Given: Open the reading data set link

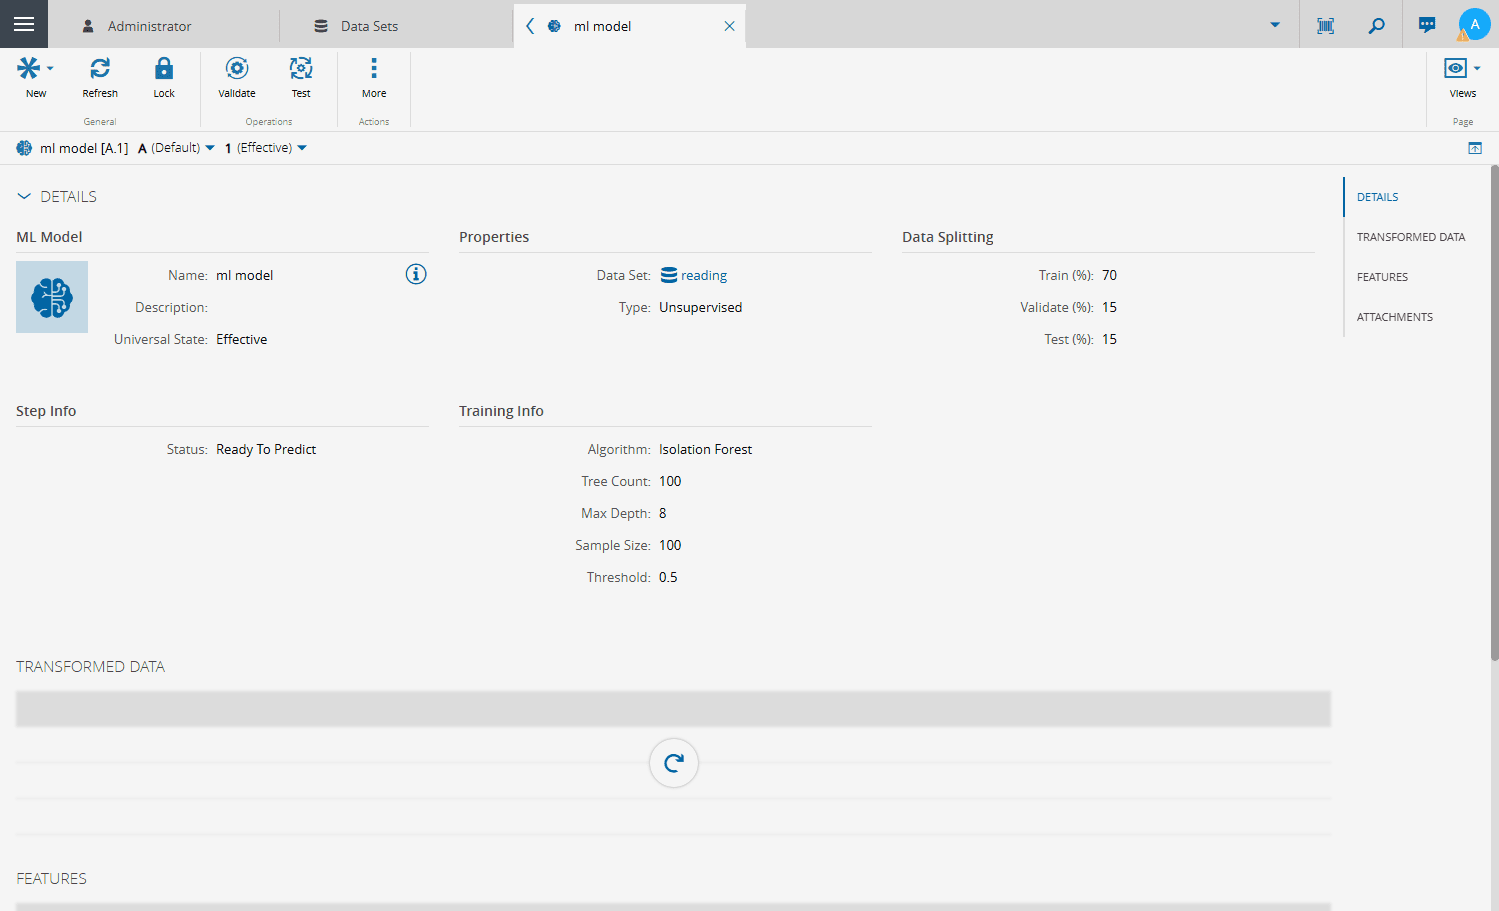Looking at the screenshot, I should pyautogui.click(x=703, y=276).
